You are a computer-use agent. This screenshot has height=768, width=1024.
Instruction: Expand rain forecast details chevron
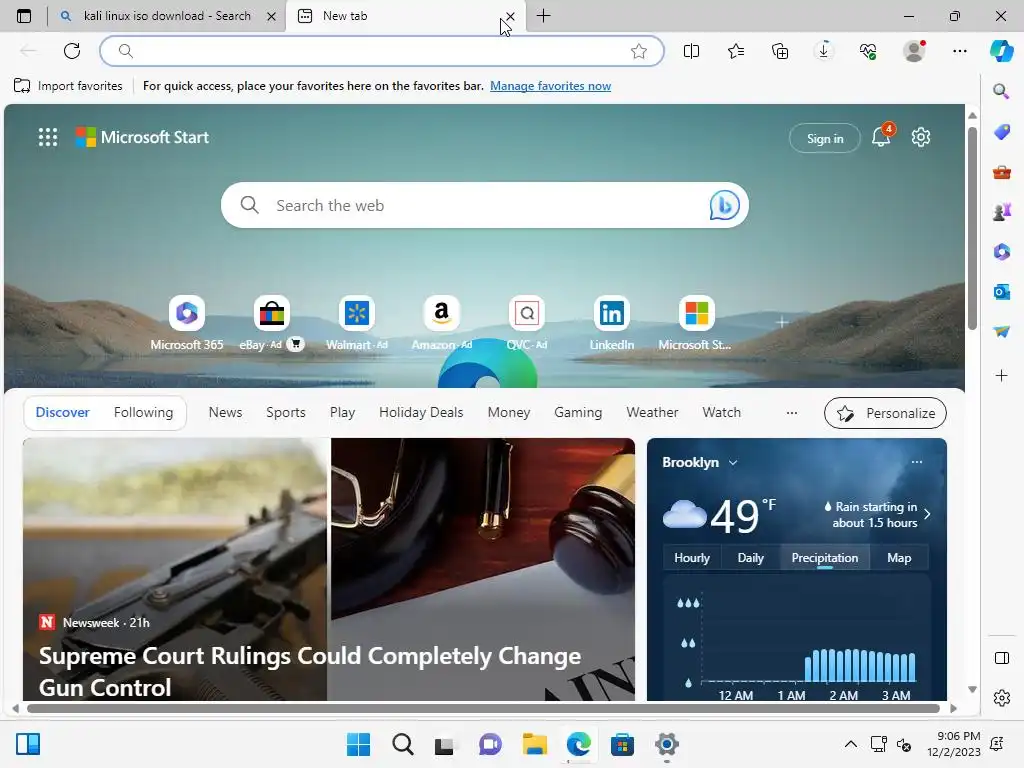pos(927,514)
